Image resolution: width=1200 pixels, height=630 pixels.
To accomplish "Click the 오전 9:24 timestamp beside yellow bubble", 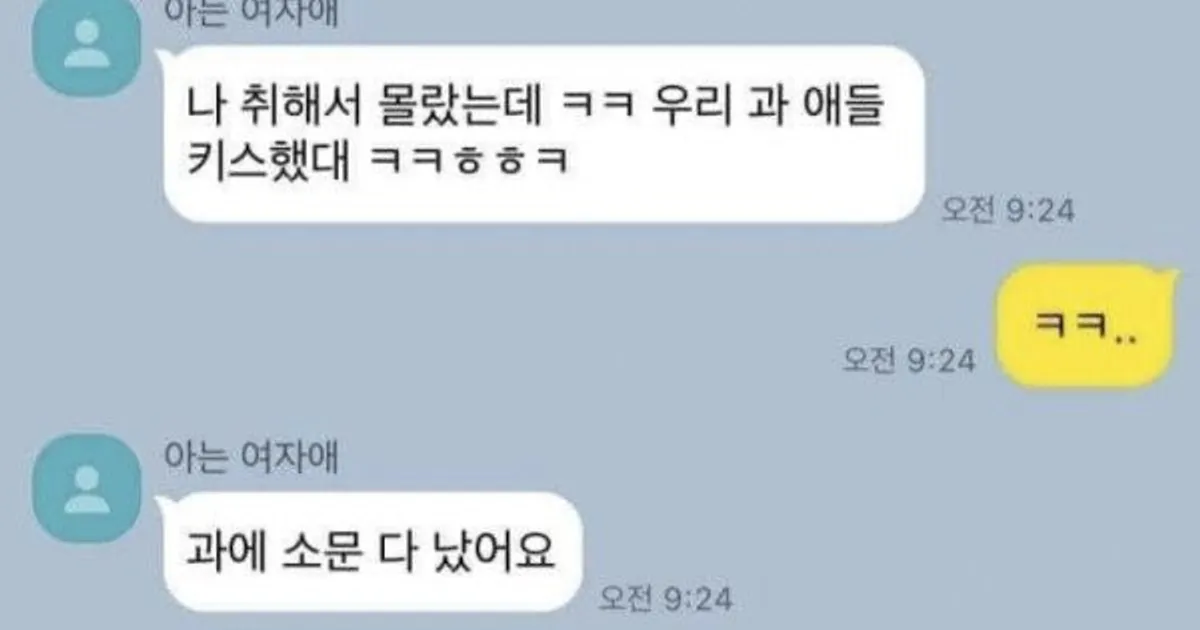I will coord(908,360).
